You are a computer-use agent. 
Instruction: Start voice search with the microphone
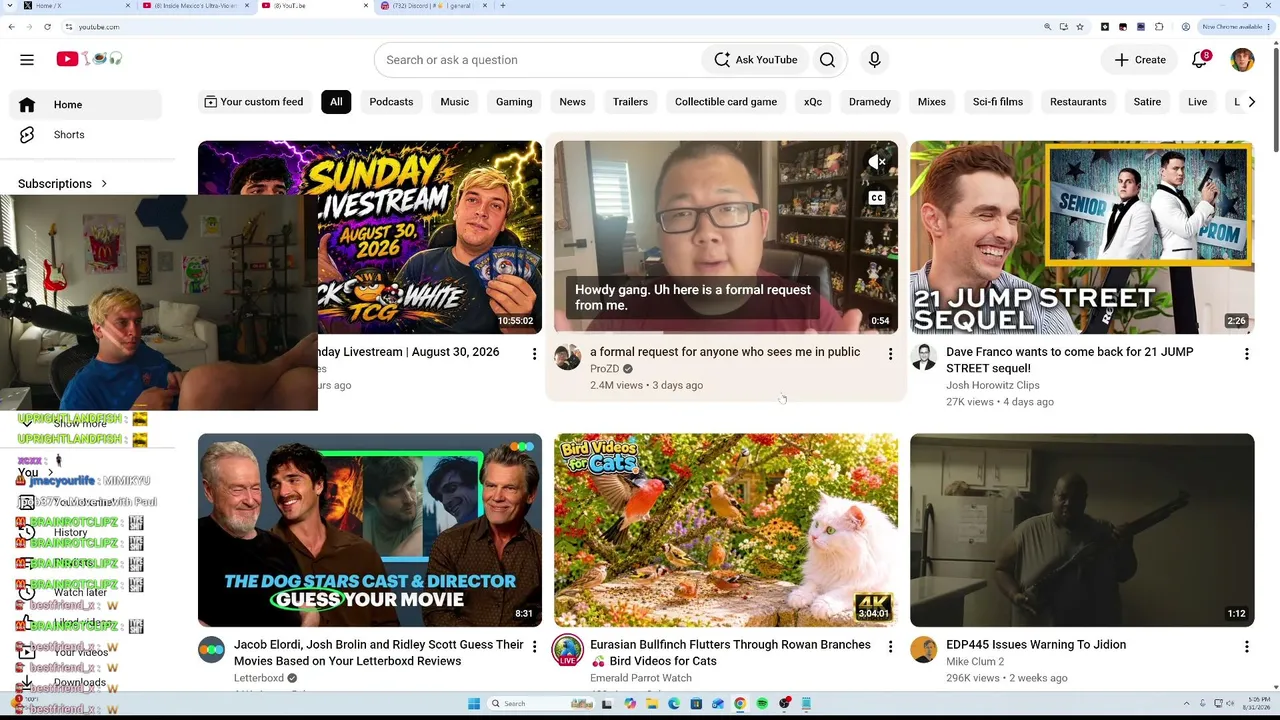(x=874, y=60)
